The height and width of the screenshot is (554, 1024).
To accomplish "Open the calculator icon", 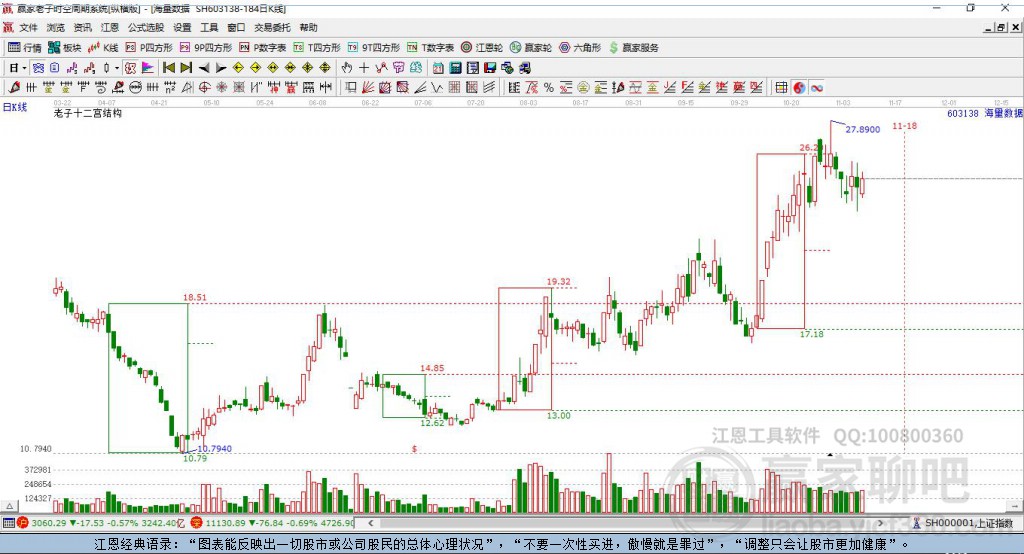I will [455, 68].
